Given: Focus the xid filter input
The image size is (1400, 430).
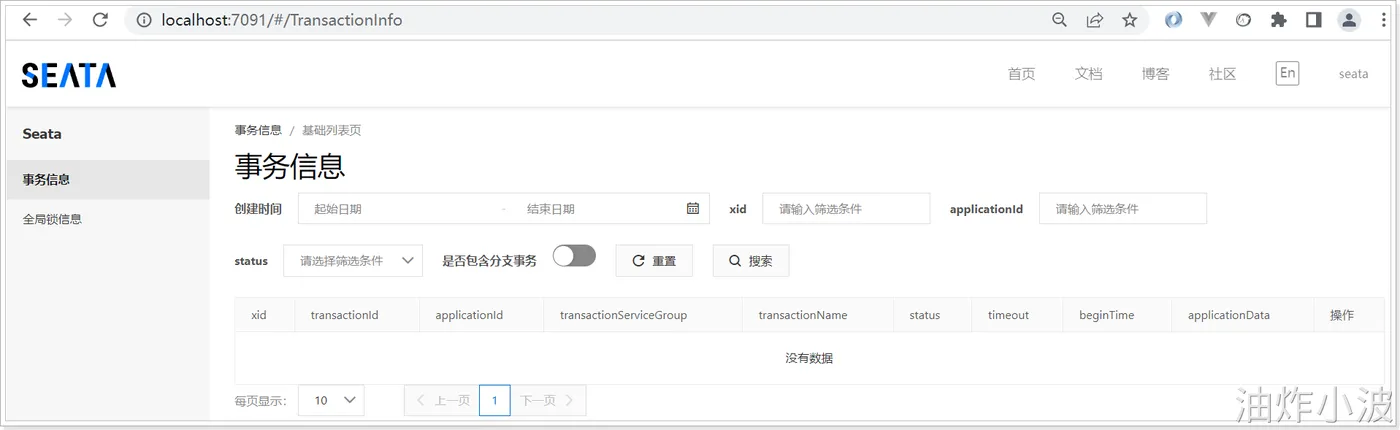Looking at the screenshot, I should coord(846,208).
